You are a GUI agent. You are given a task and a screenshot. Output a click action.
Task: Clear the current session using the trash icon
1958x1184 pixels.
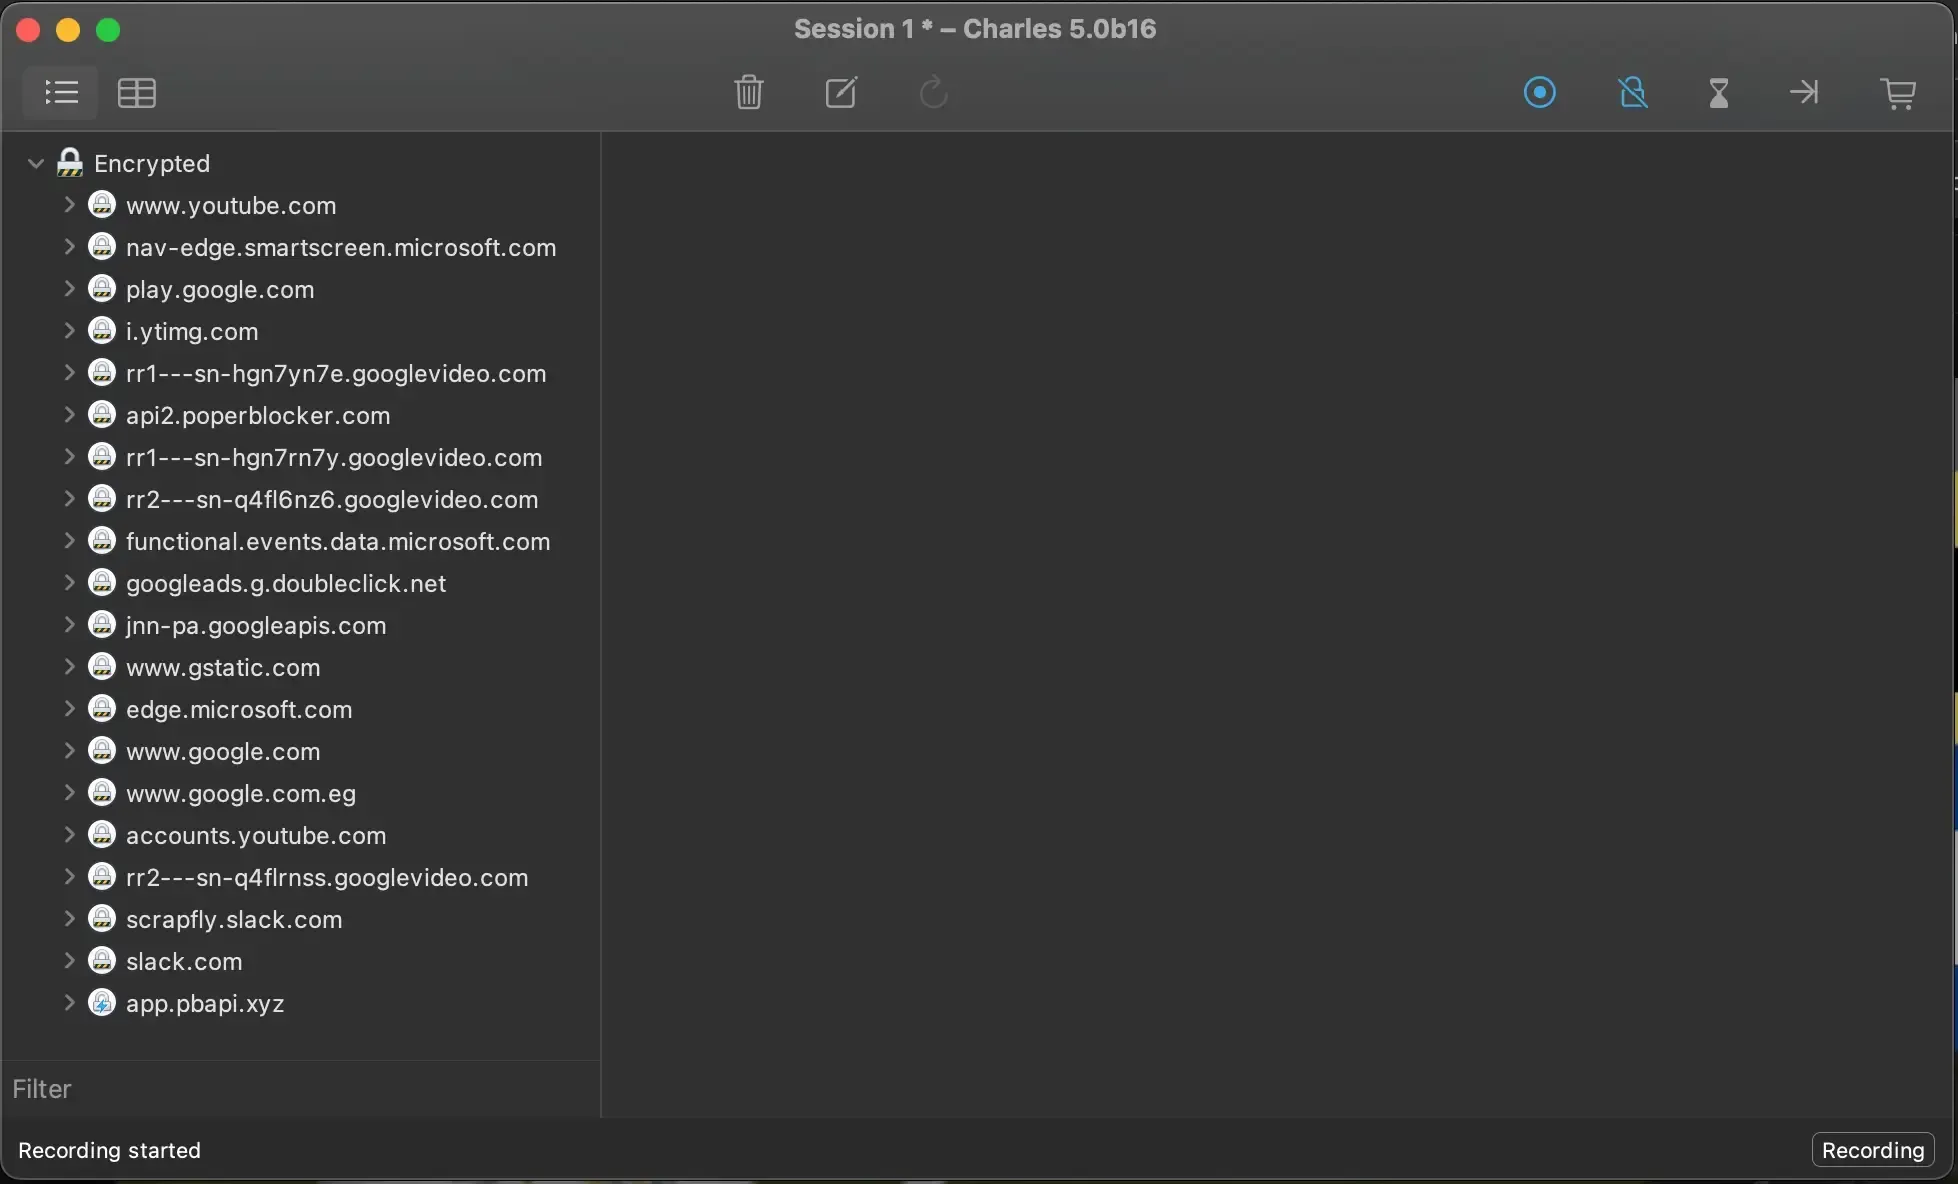point(748,93)
